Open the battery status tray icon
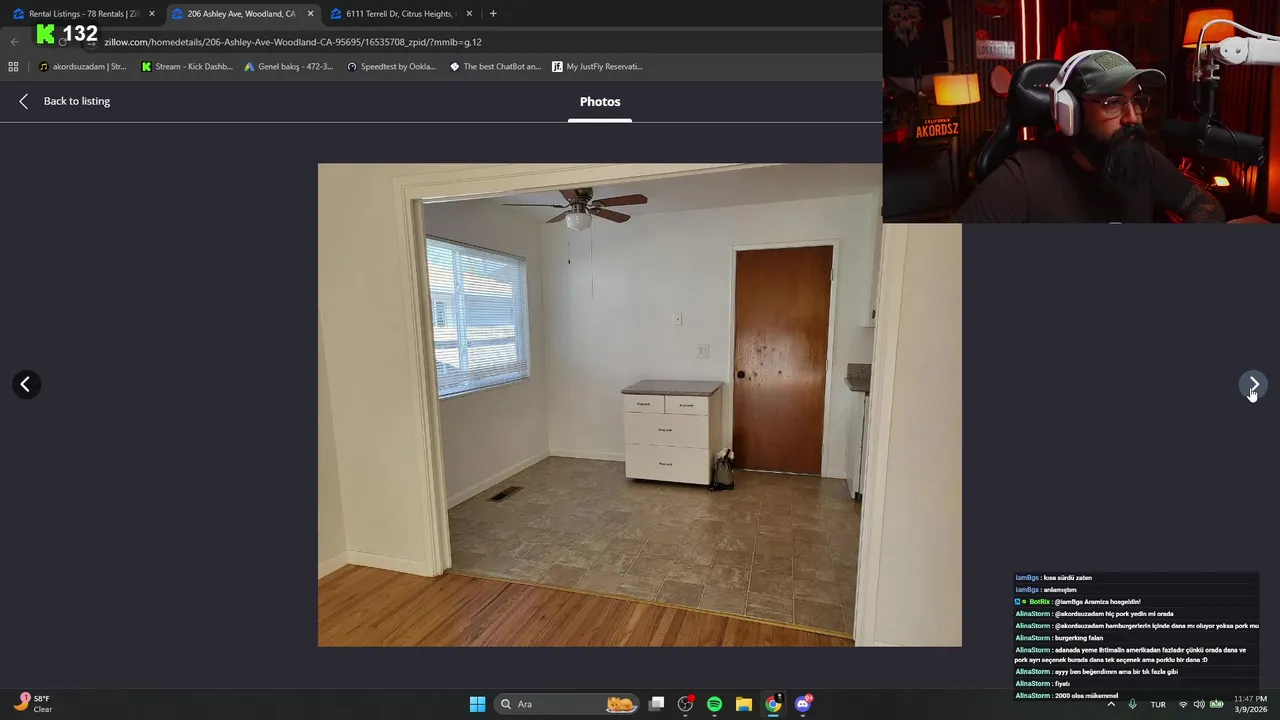Screen dimensions: 1280x720 (1216, 704)
